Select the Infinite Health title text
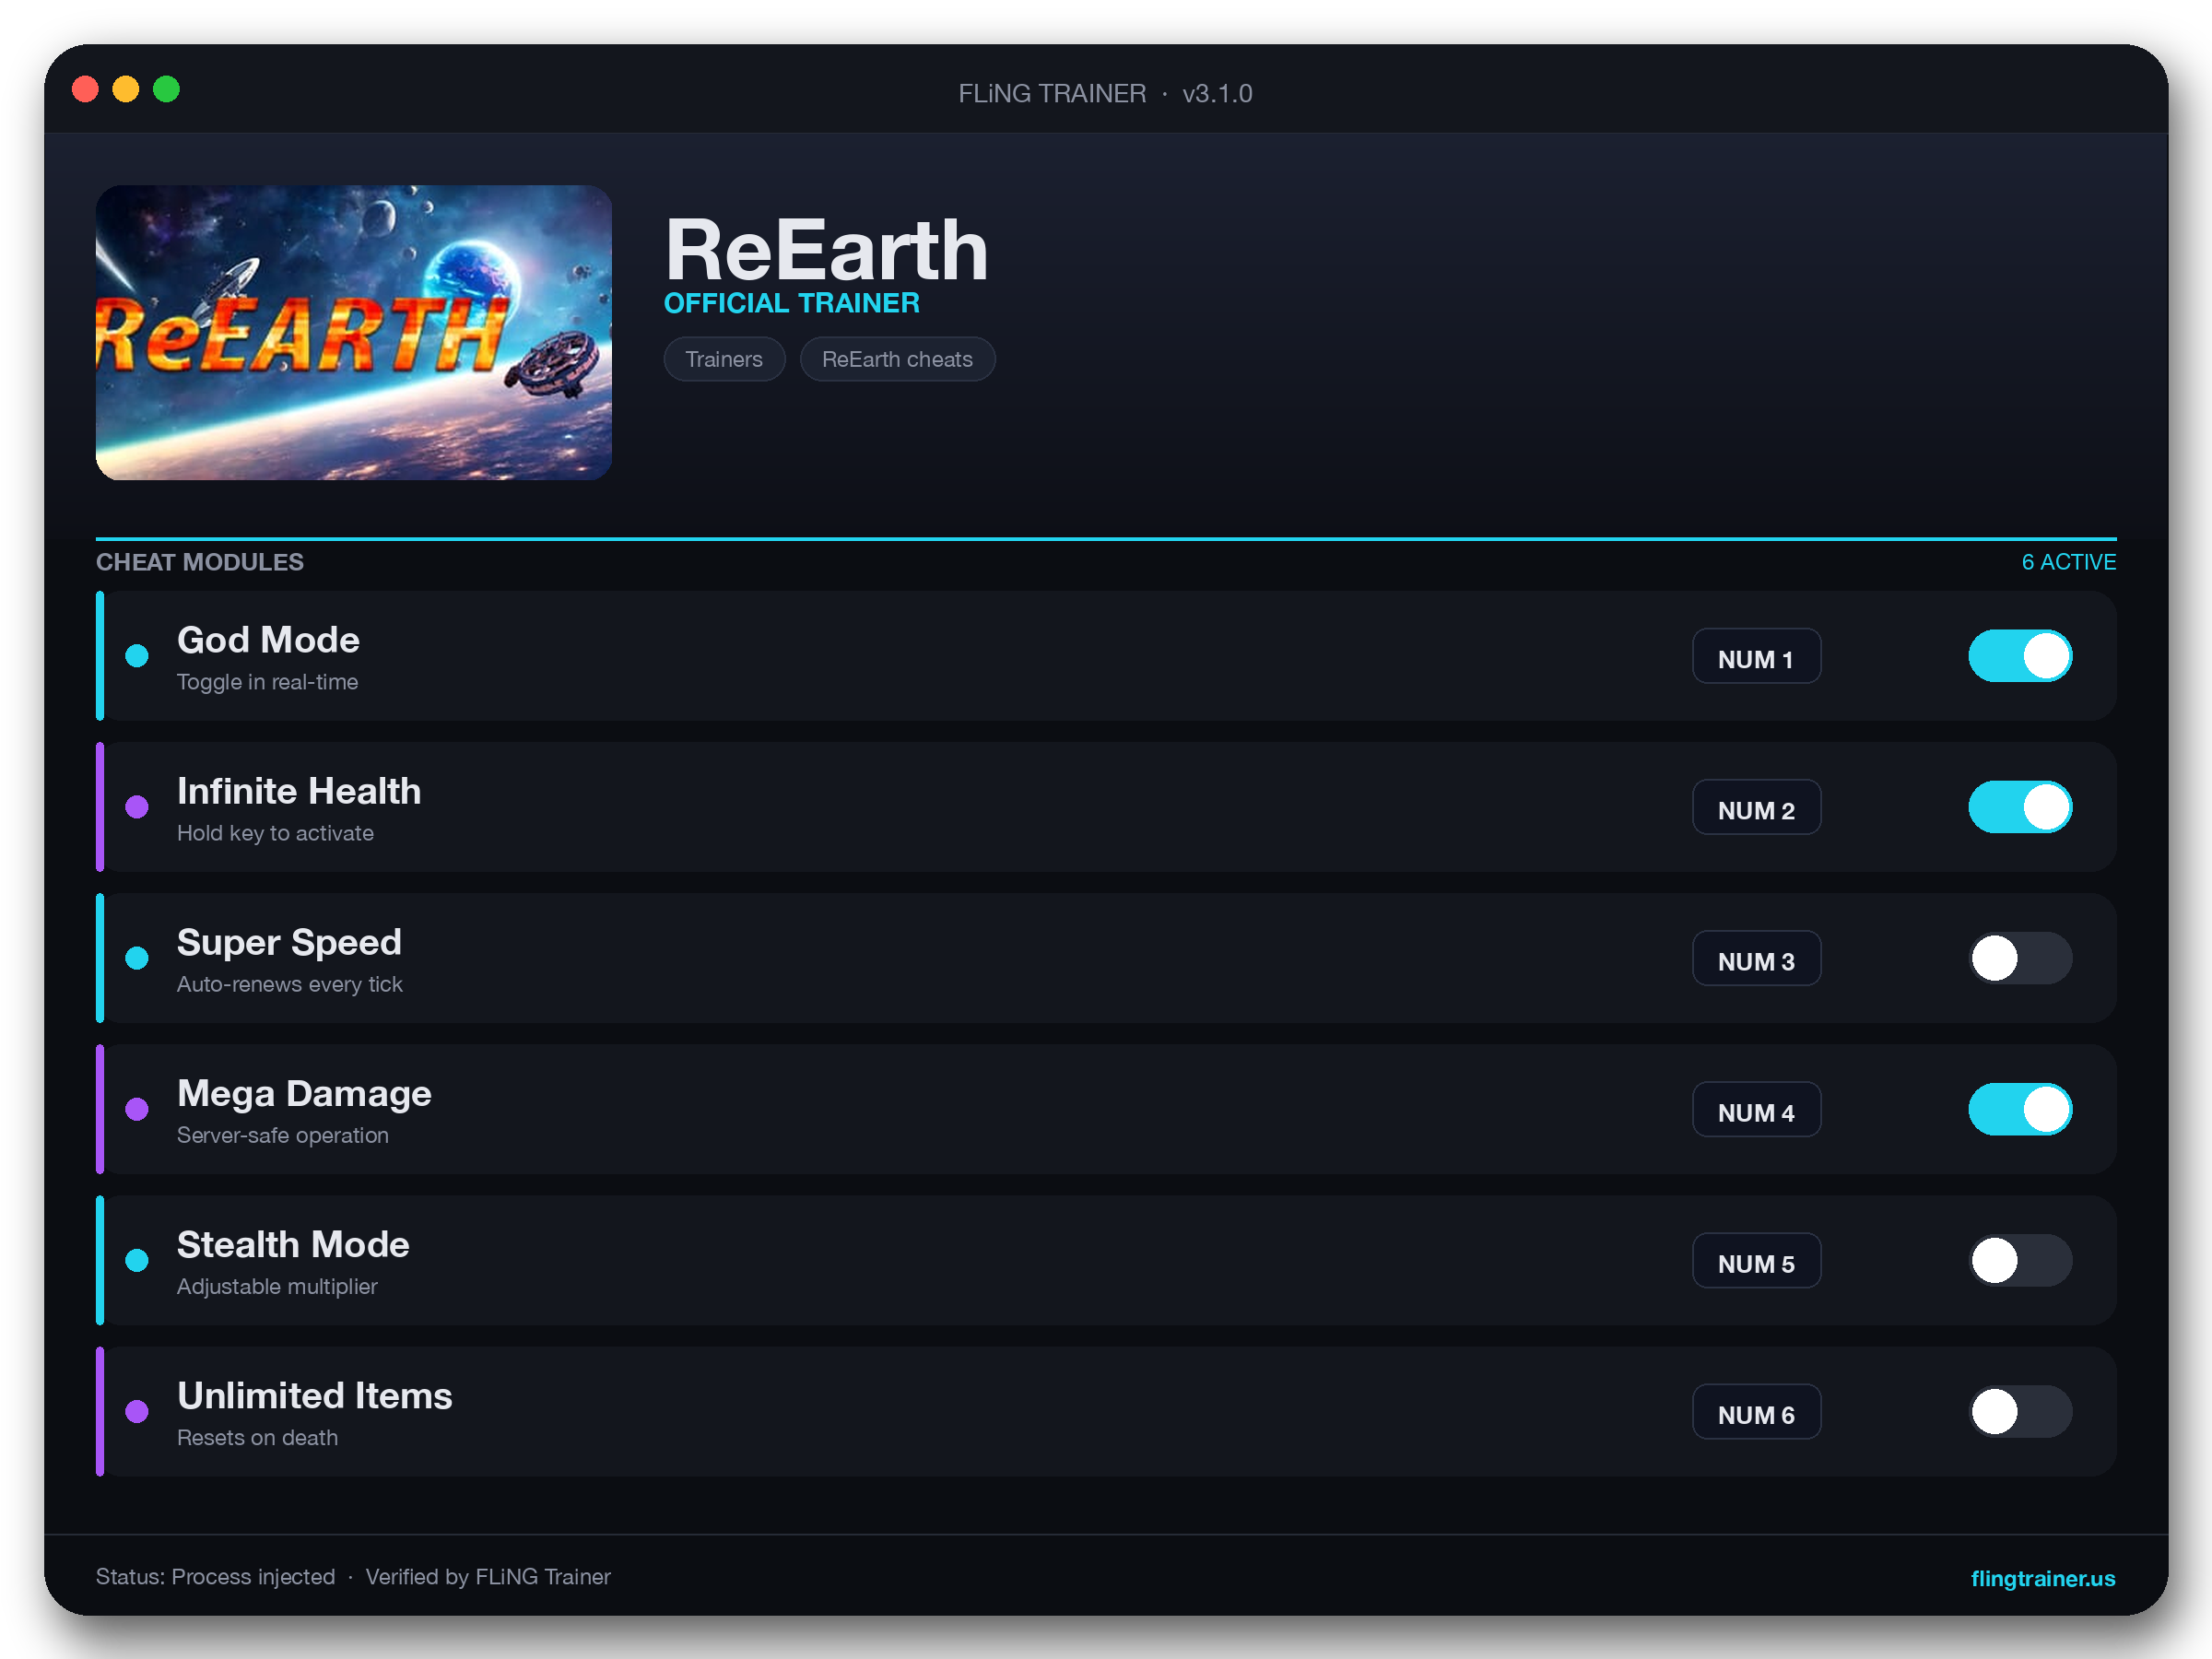The image size is (2212, 1659). [299, 791]
